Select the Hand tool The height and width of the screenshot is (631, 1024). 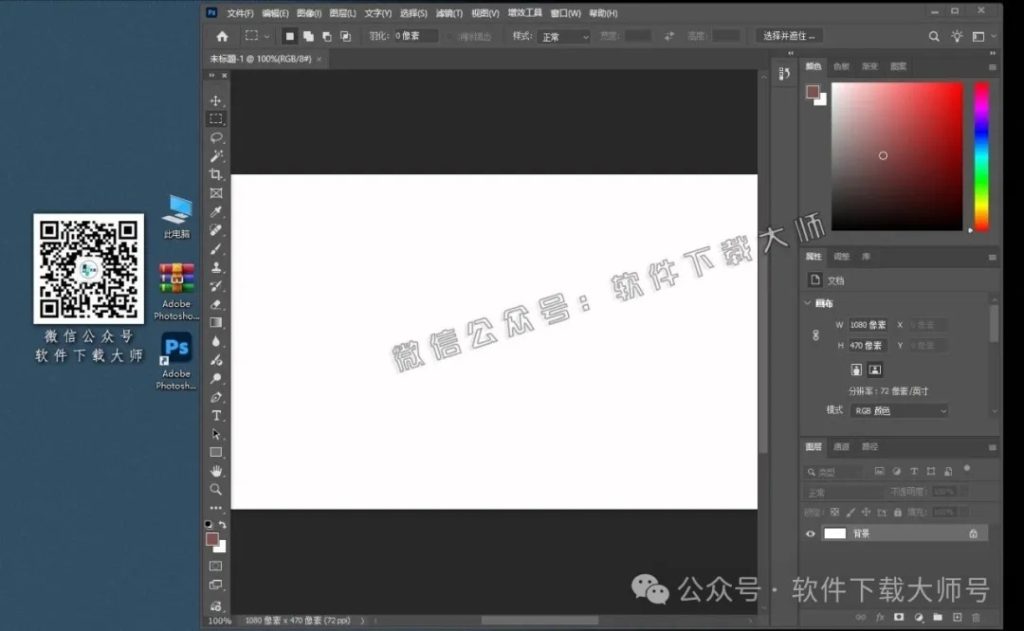(217, 470)
